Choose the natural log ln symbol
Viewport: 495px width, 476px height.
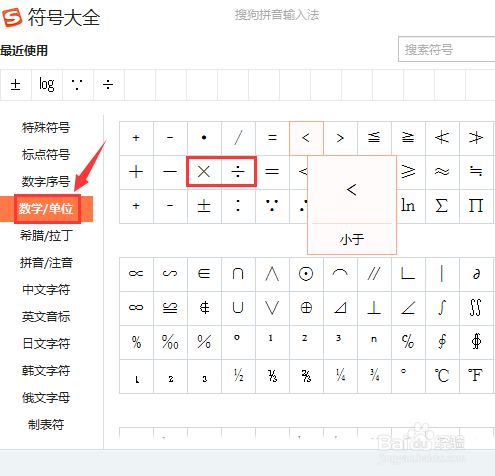pos(408,206)
